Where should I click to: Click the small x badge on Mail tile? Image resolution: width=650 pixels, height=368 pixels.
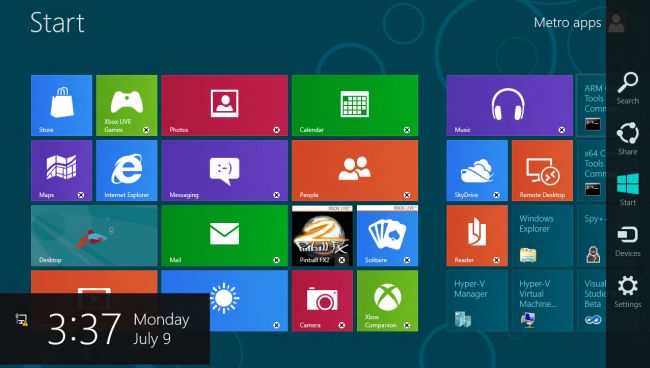point(276,260)
